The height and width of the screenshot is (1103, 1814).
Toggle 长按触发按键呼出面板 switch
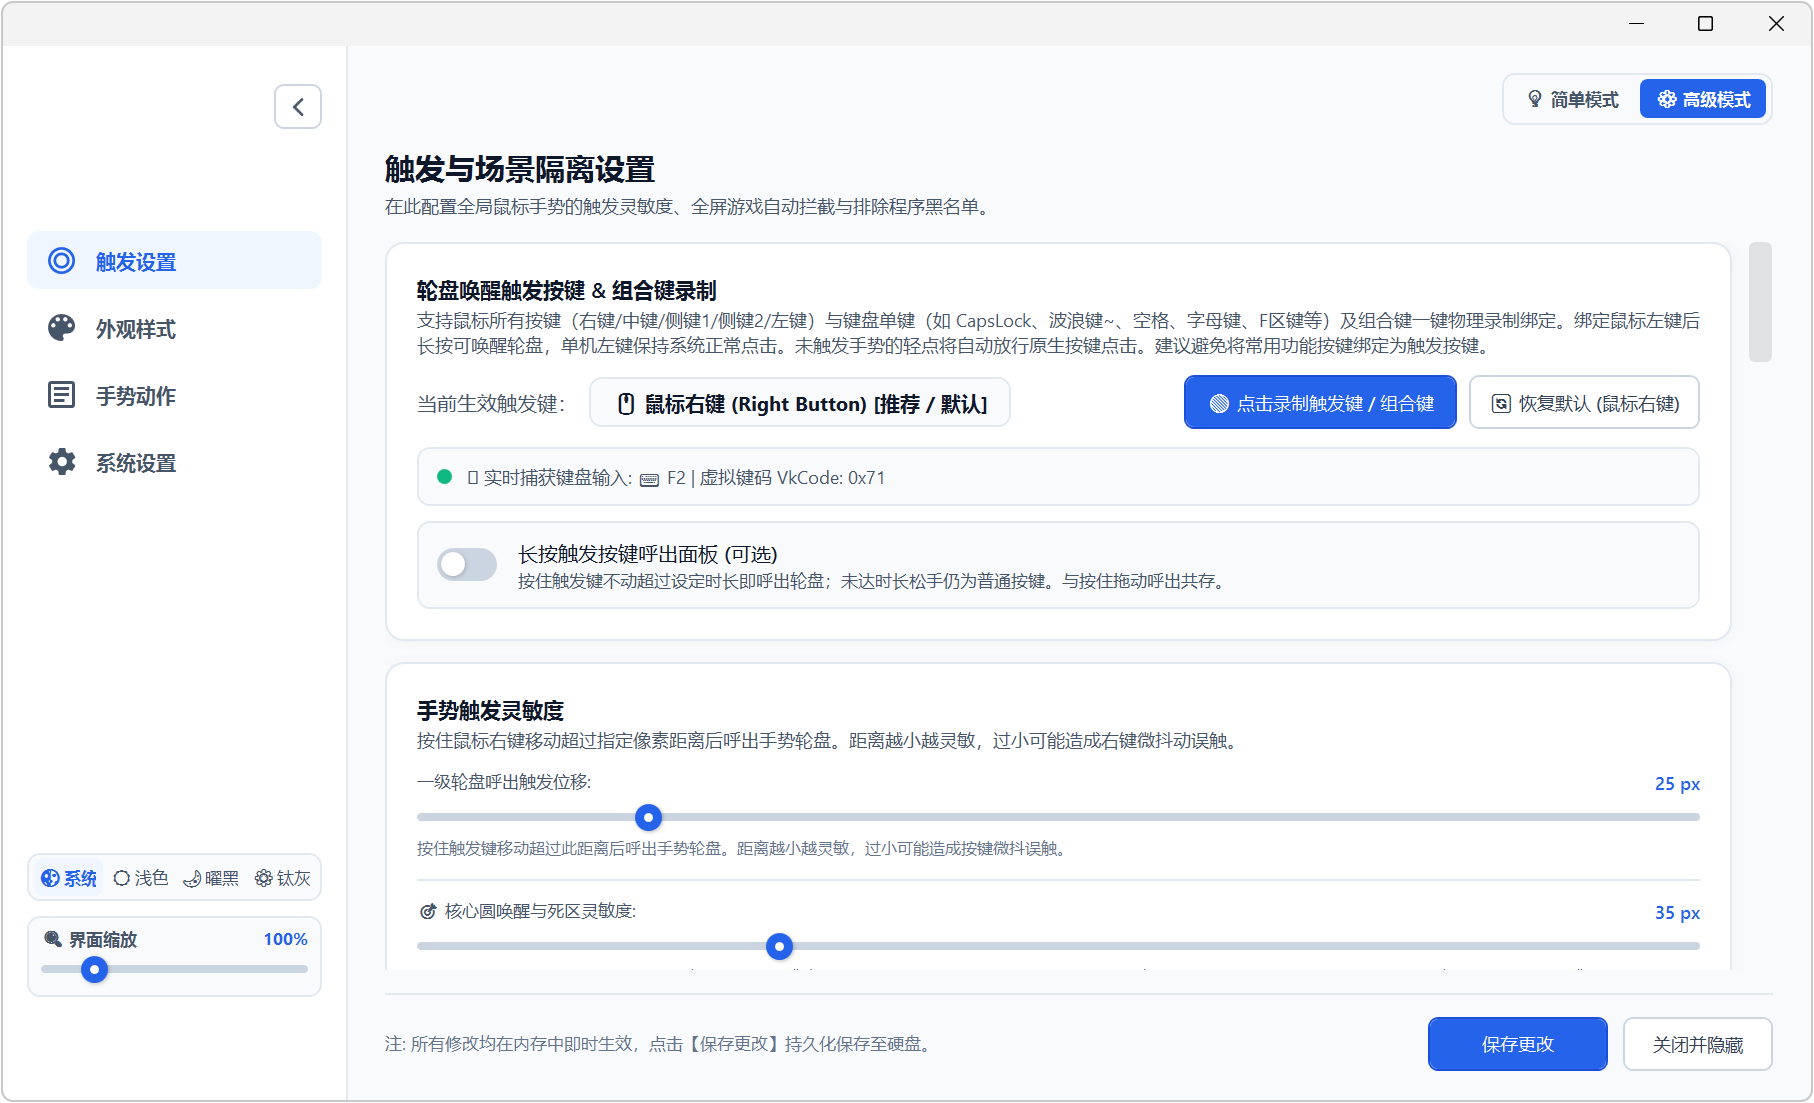tap(467, 565)
